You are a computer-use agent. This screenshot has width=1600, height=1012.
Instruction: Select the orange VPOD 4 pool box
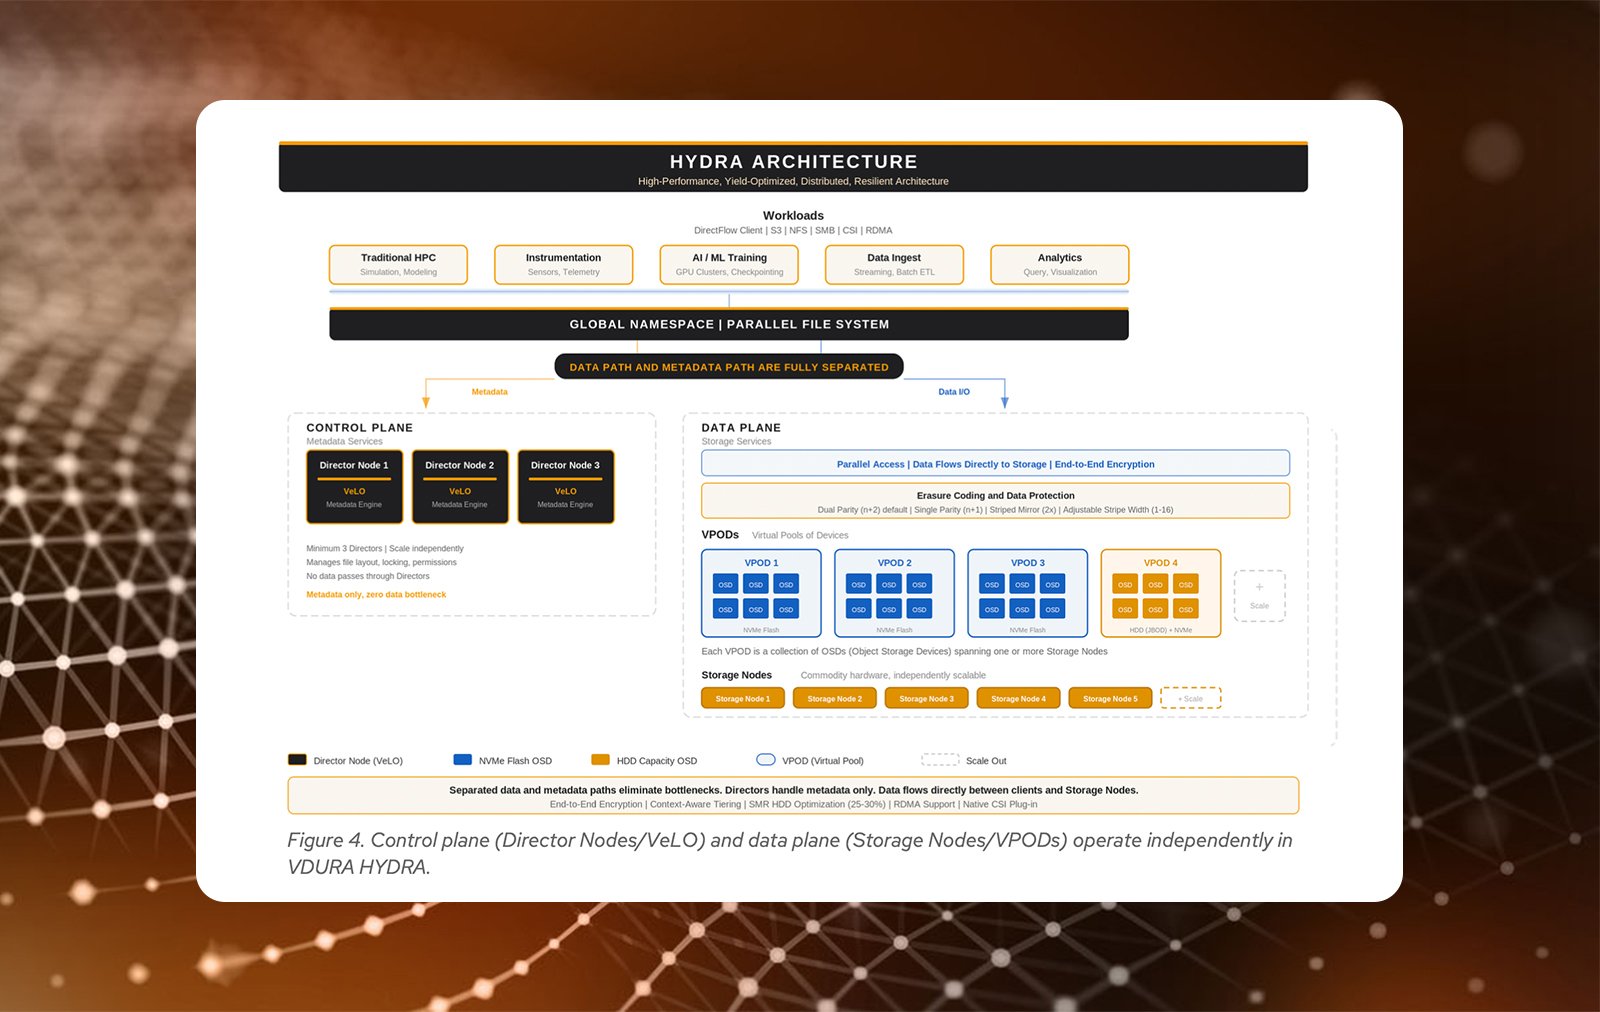(x=1160, y=593)
